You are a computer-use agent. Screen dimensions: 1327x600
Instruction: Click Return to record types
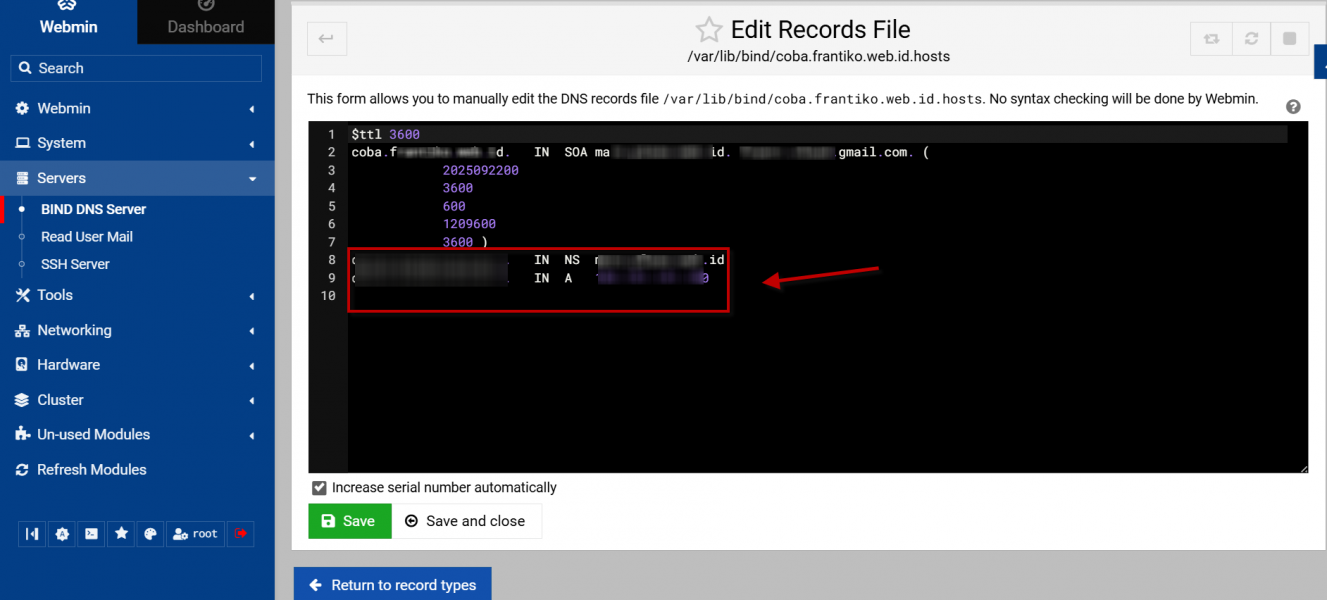coord(393,585)
